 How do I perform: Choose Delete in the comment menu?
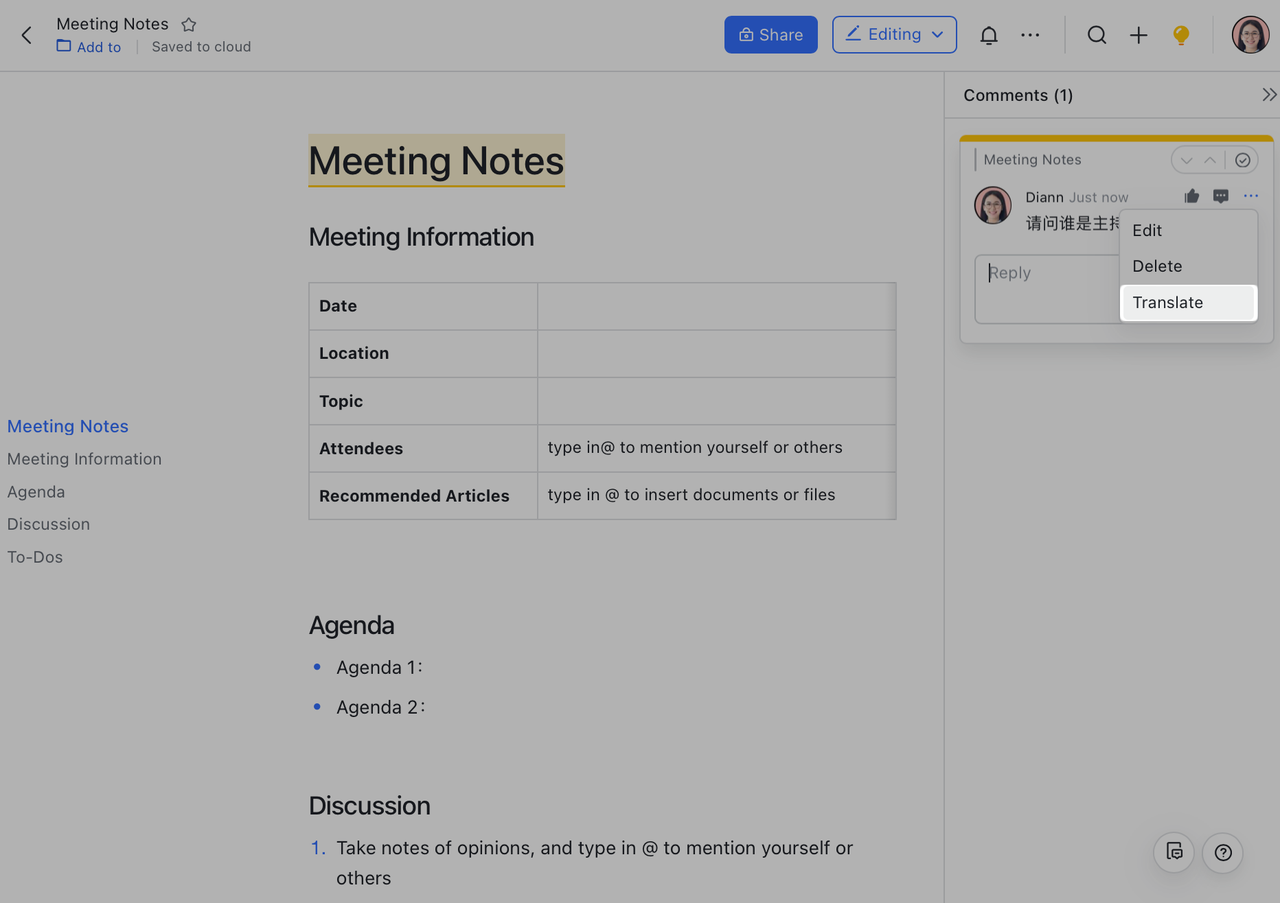pyautogui.click(x=1157, y=266)
